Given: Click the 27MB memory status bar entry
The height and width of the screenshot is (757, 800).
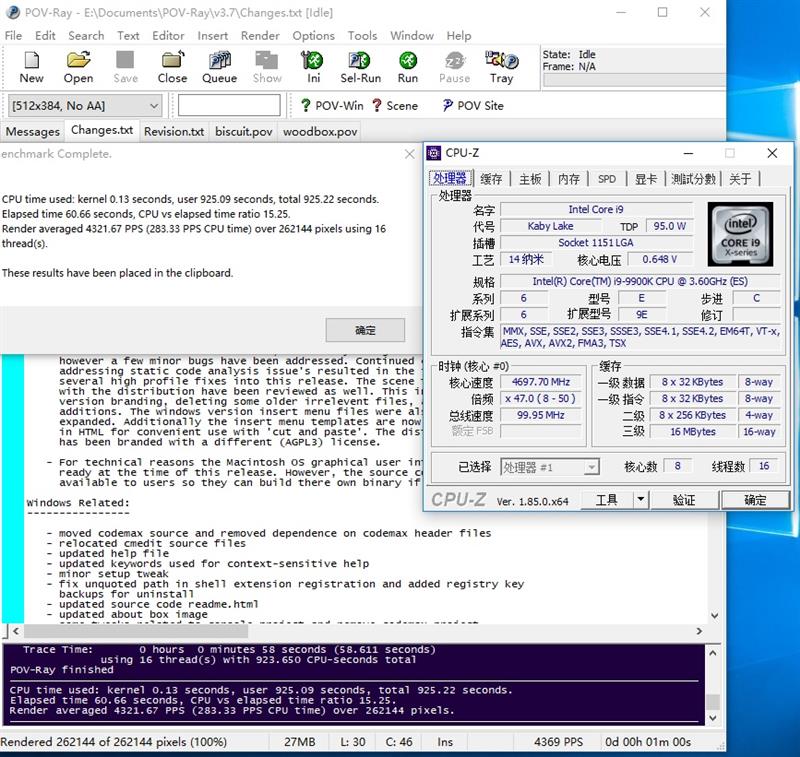Looking at the screenshot, I should point(299,742).
